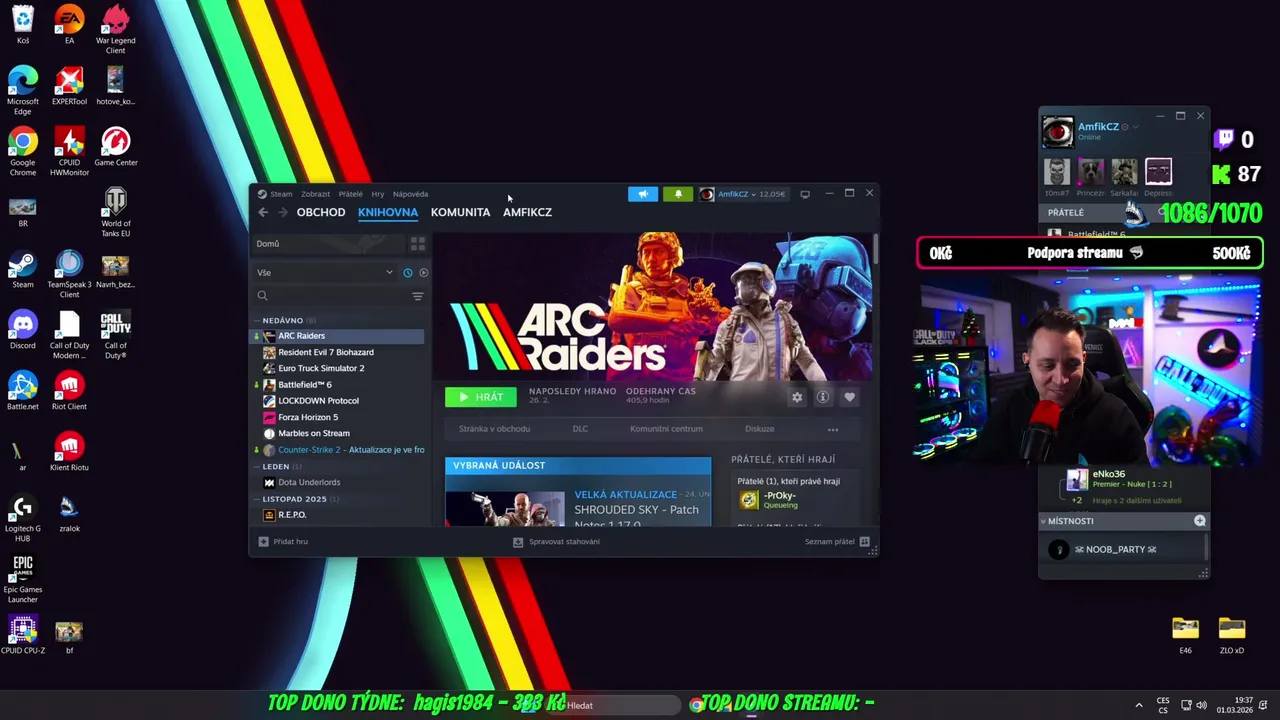This screenshot has width=1280, height=720.
Task: Open Stránka v obchodu link
Action: pyautogui.click(x=494, y=429)
